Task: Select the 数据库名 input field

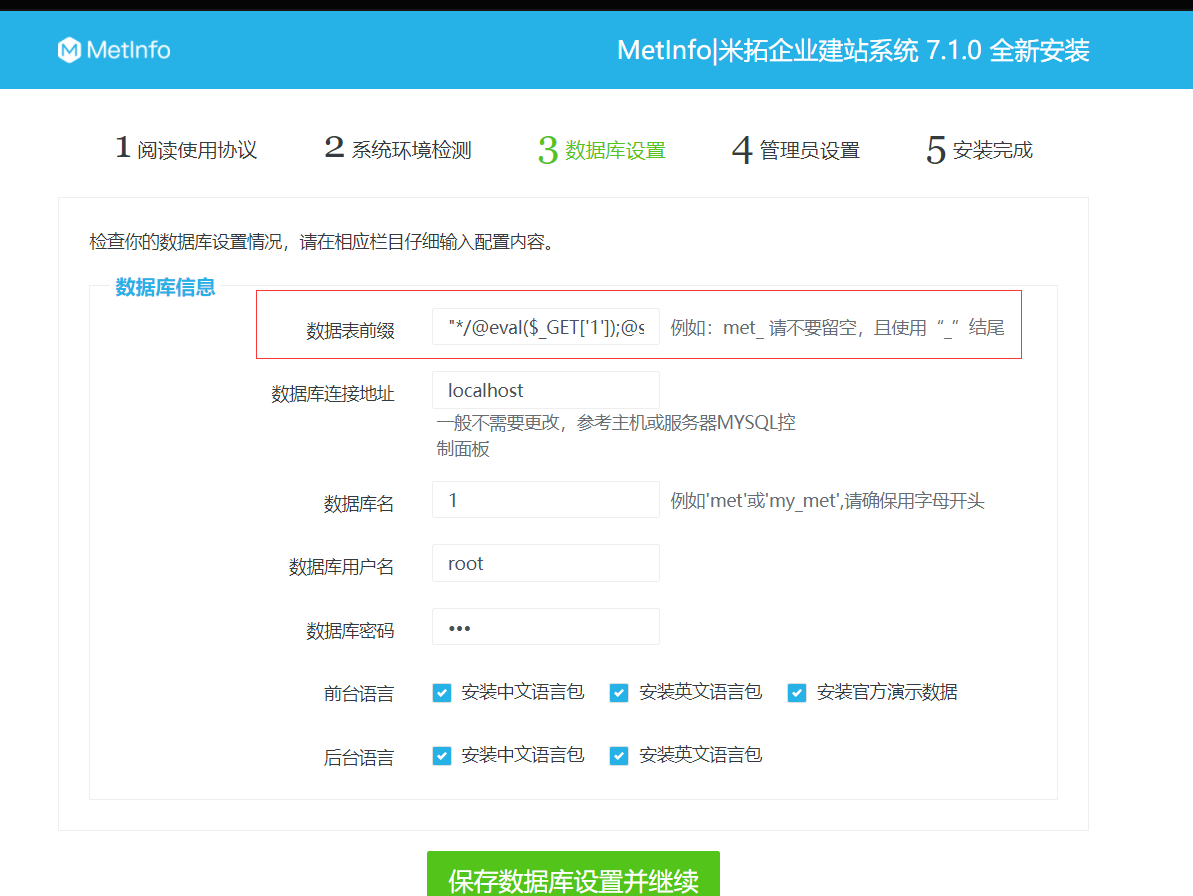Action: point(545,499)
